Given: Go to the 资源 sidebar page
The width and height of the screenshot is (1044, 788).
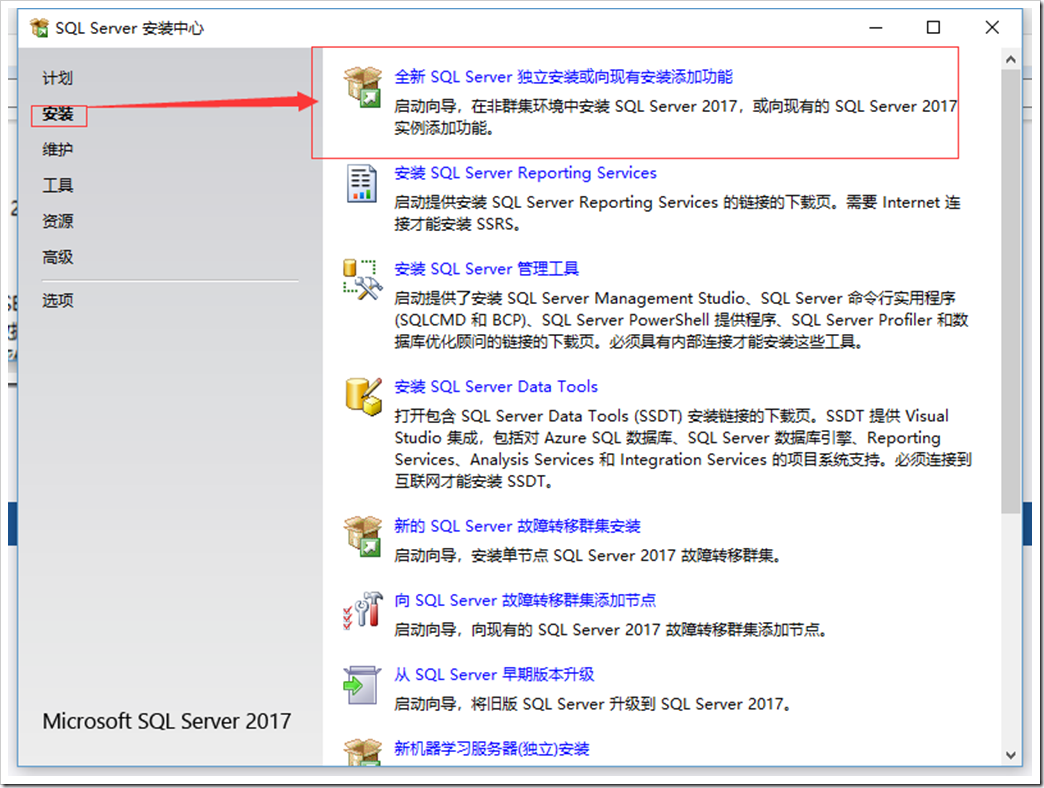Looking at the screenshot, I should click(57, 221).
